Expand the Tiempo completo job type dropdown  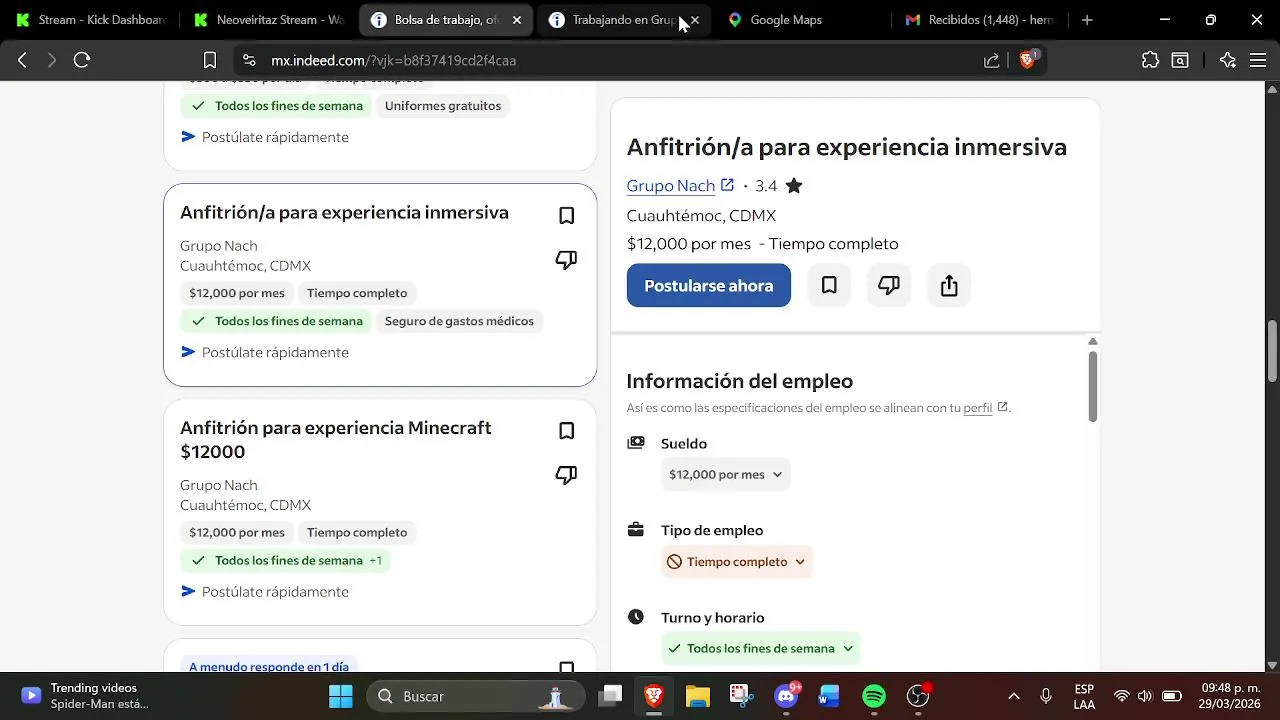click(x=737, y=562)
